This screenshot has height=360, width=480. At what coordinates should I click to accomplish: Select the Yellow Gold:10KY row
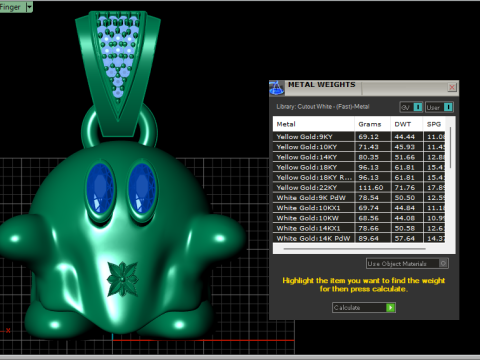point(359,147)
